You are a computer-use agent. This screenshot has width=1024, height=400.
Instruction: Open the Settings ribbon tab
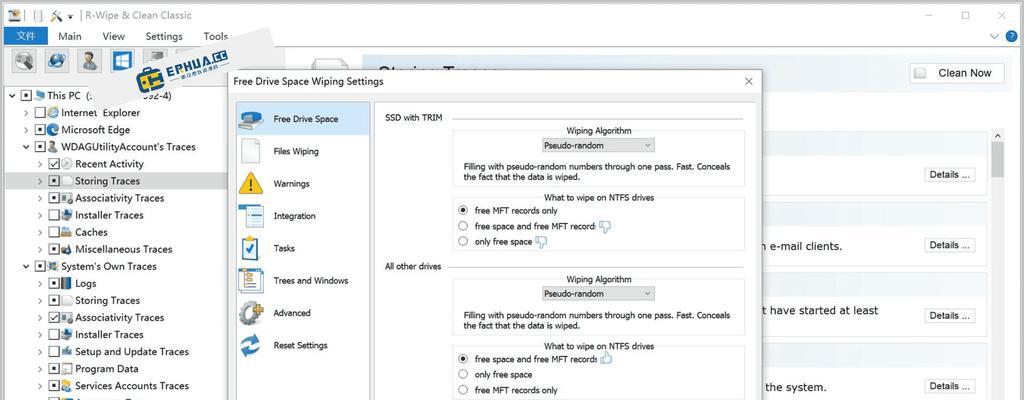click(x=164, y=37)
